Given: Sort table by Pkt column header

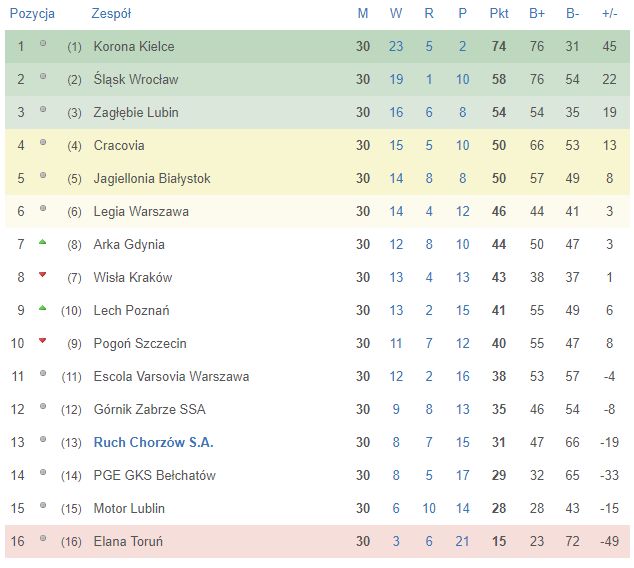Looking at the screenshot, I should 499,13.
